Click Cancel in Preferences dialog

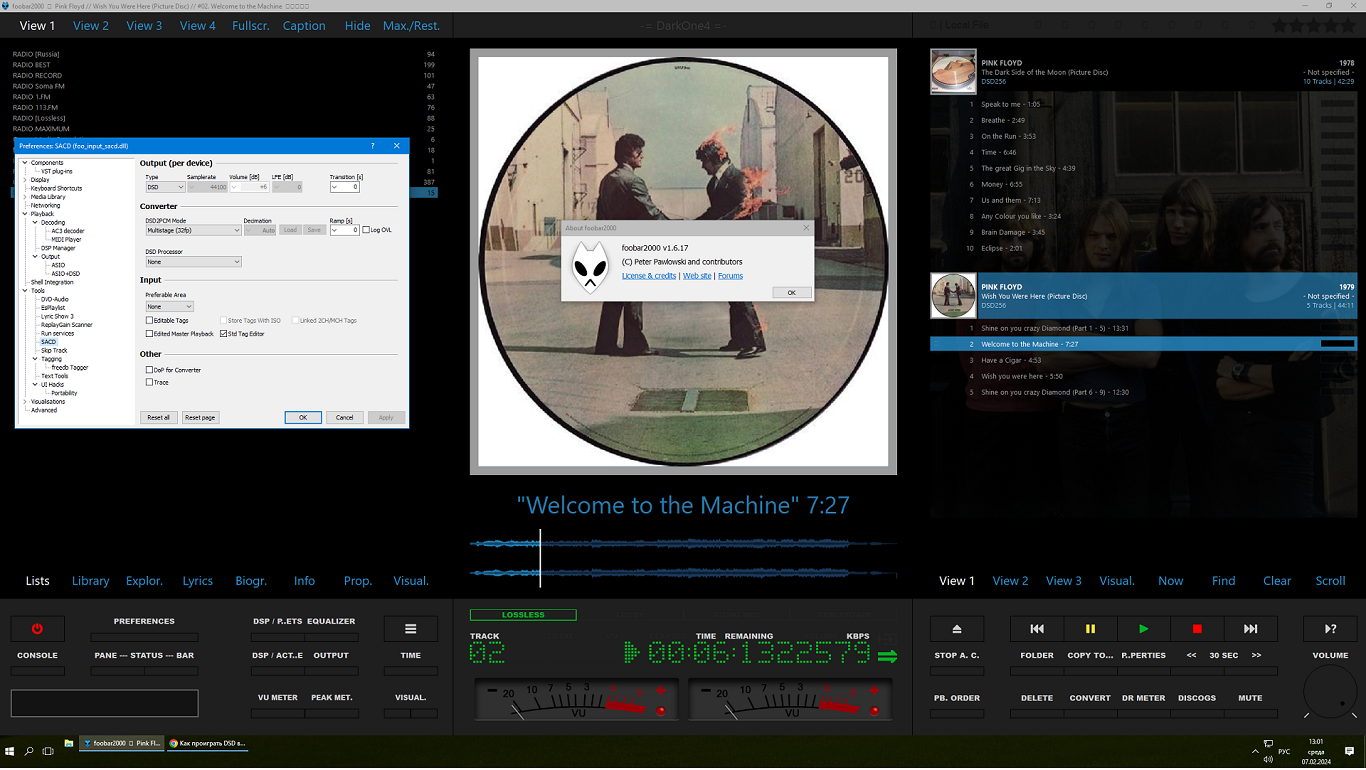coord(344,417)
